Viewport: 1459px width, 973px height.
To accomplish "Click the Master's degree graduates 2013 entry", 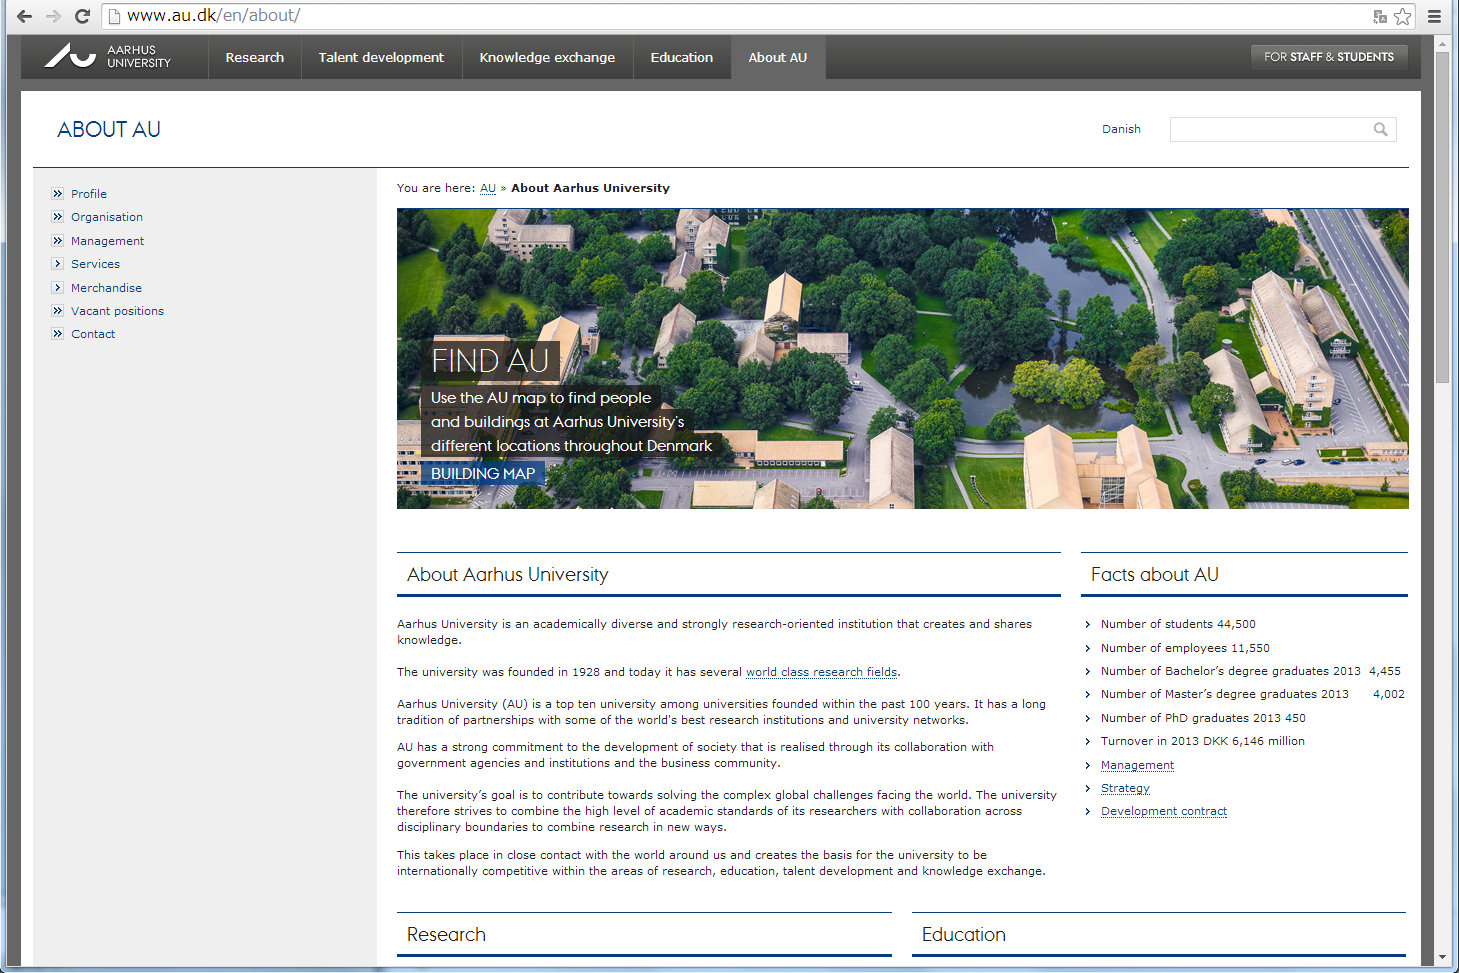I will click(x=1253, y=694).
